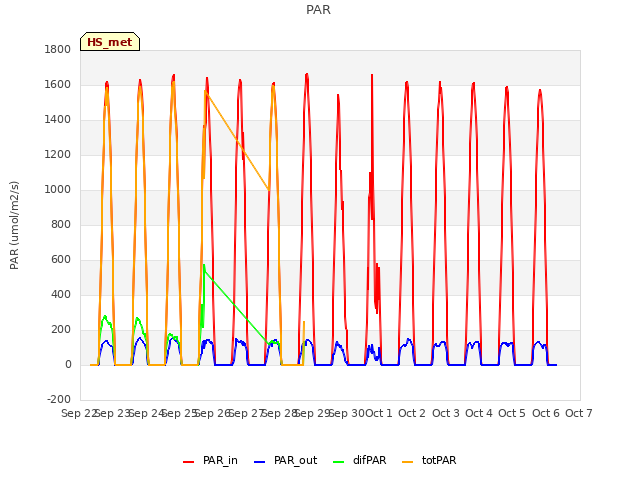Image resolution: width=640 pixels, height=480 pixels.
Task: Click the HS_met annotation label
Action: point(110,42)
